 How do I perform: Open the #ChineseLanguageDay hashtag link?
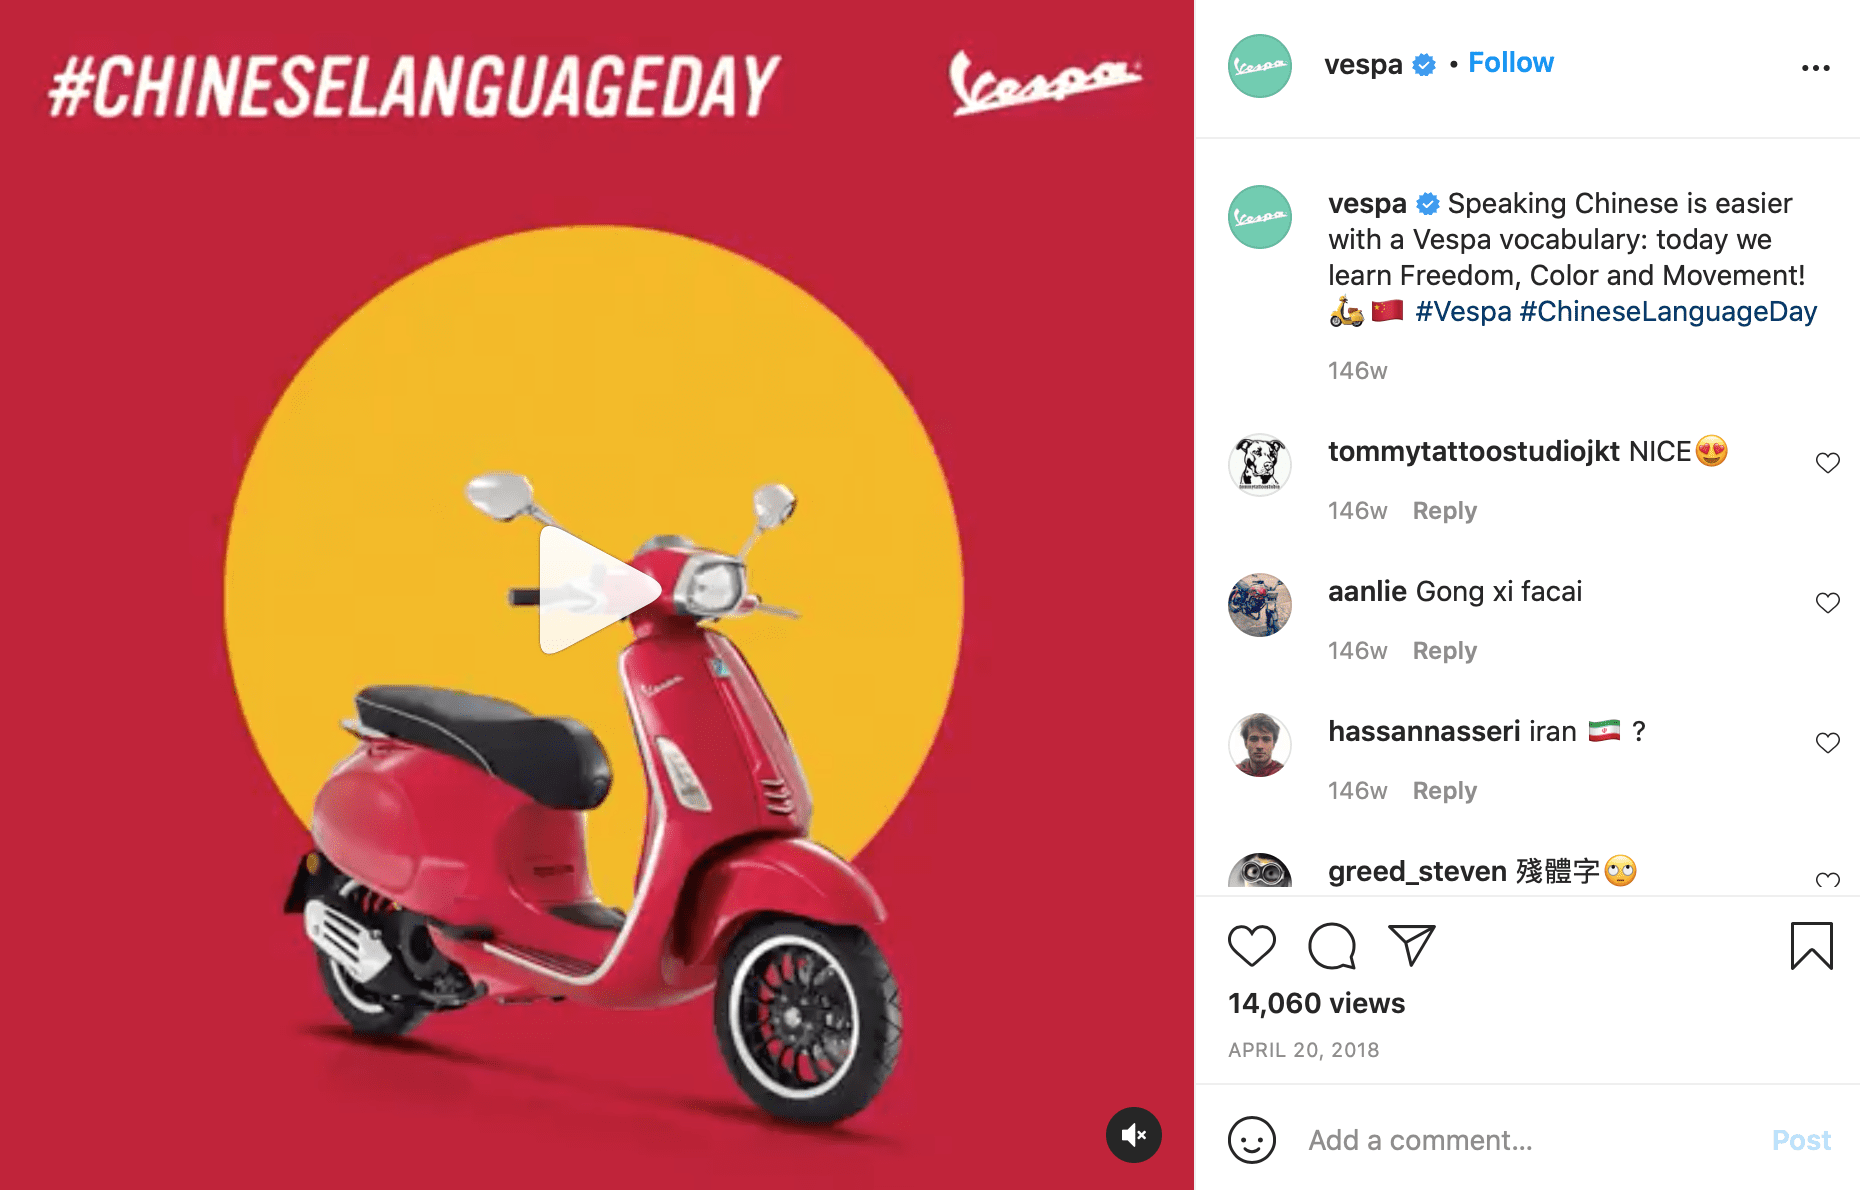[1668, 312]
